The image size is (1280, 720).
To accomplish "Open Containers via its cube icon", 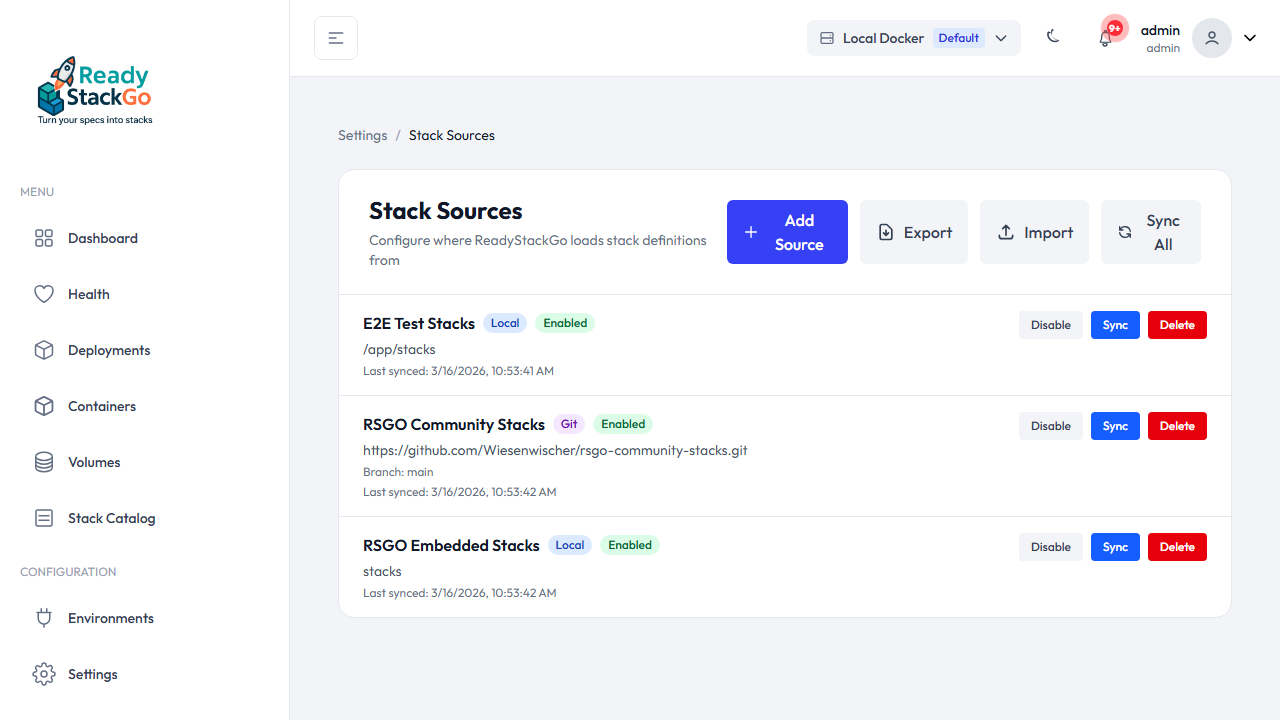I will point(43,406).
